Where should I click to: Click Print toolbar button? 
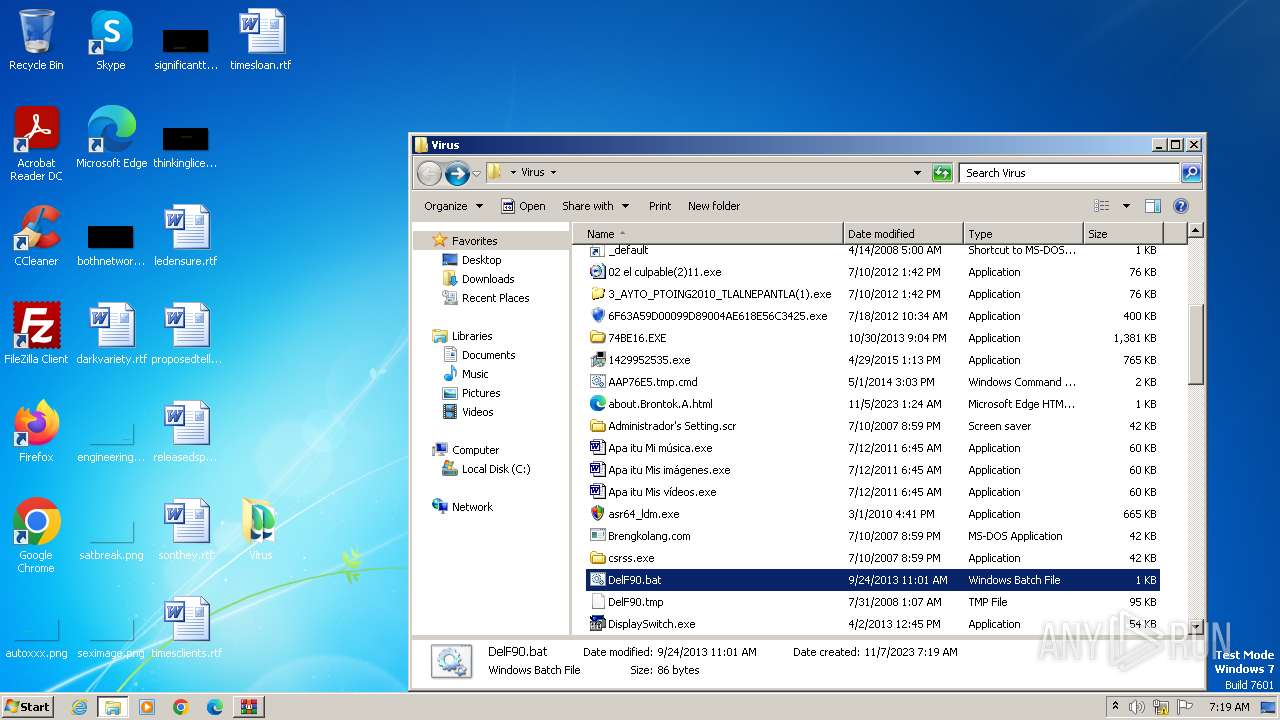point(660,206)
